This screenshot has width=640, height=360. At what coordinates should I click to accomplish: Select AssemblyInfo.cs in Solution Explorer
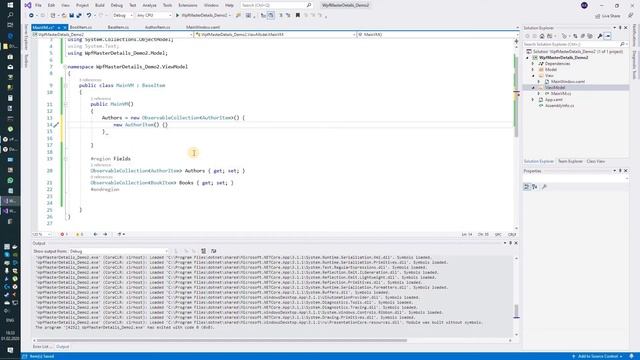pos(560,106)
